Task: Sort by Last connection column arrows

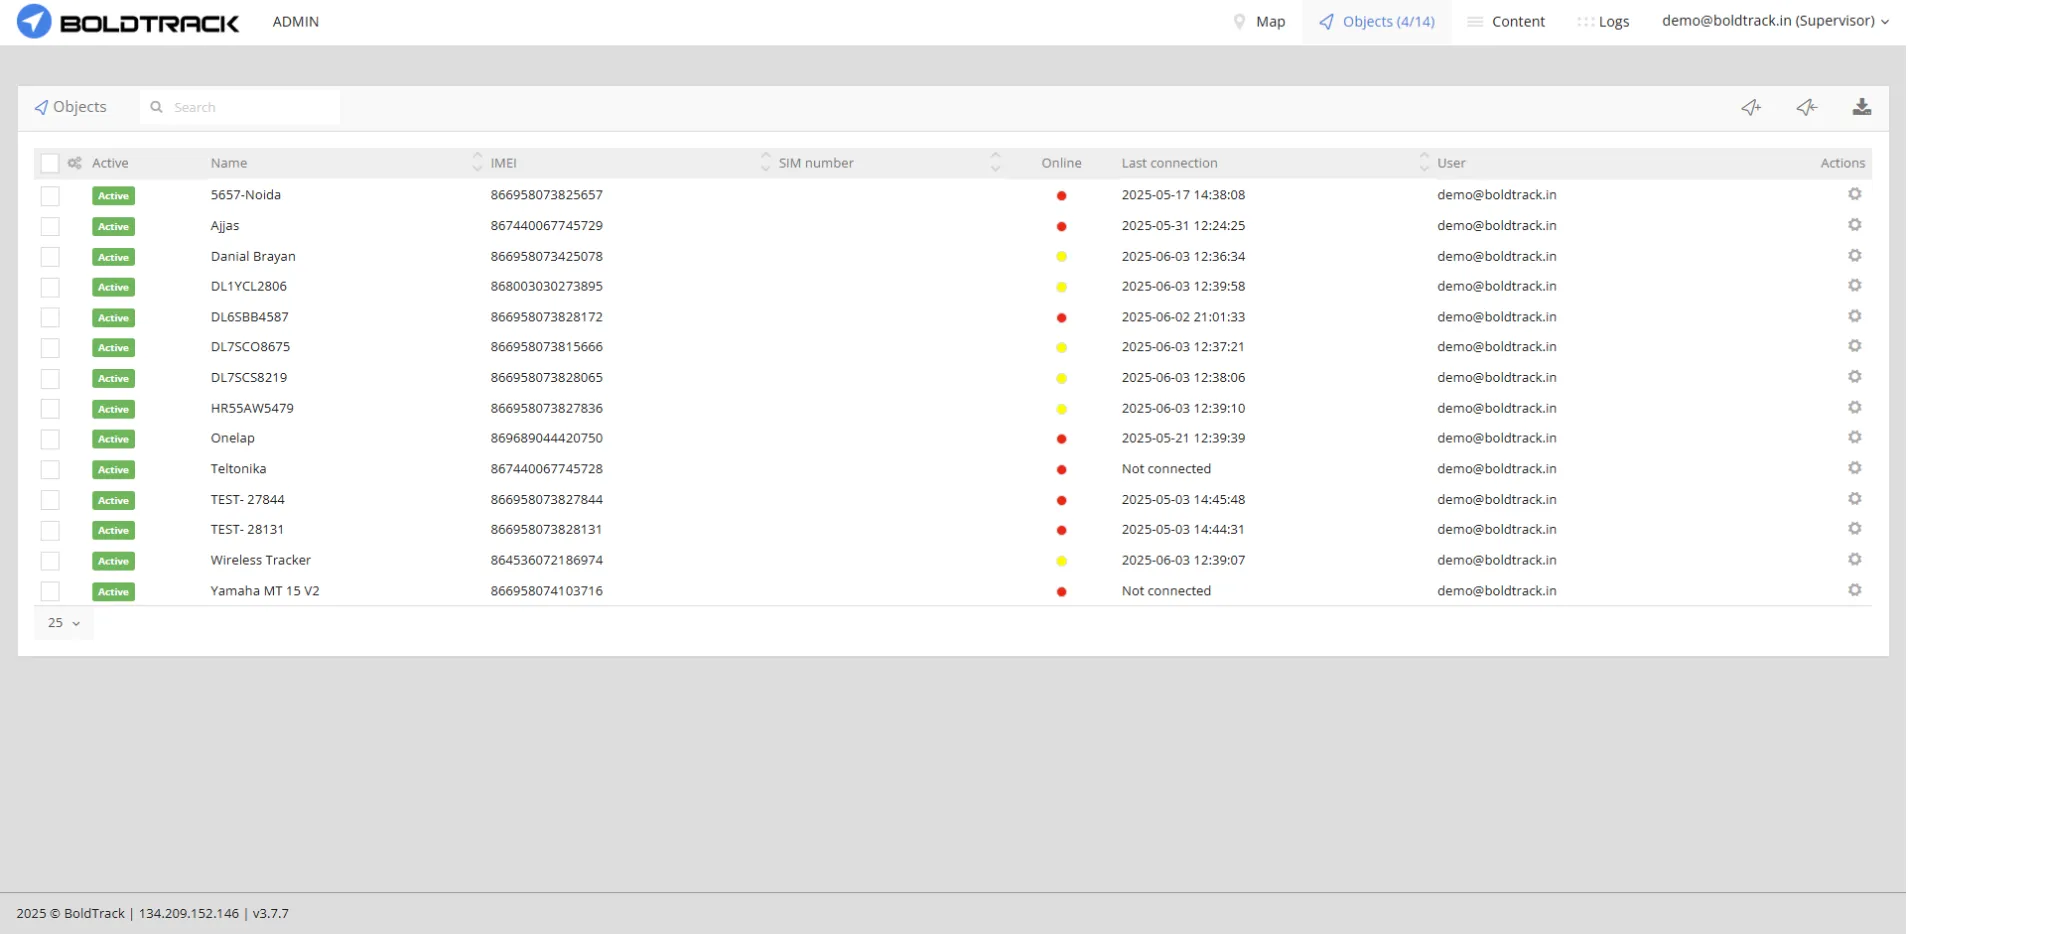Action: 1424,163
